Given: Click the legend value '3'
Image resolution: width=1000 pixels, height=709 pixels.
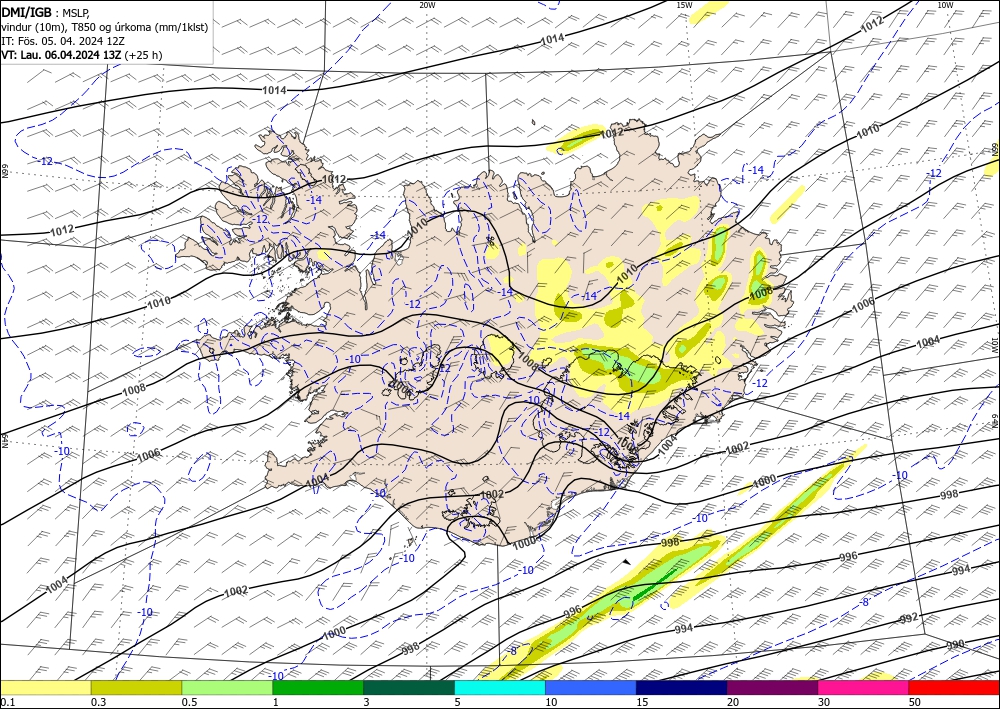Looking at the screenshot, I should tap(366, 702).
